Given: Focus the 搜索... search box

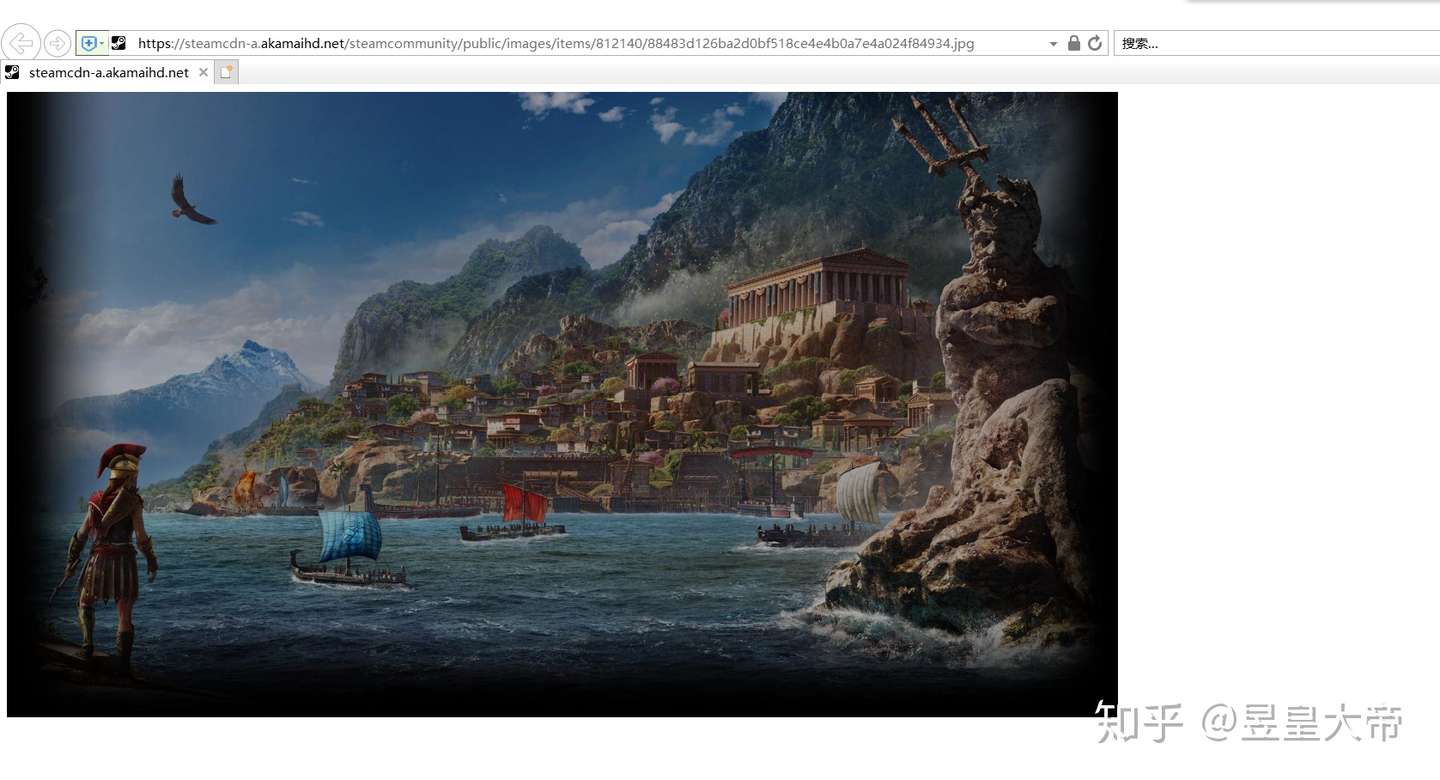Looking at the screenshot, I should pos(1277,43).
